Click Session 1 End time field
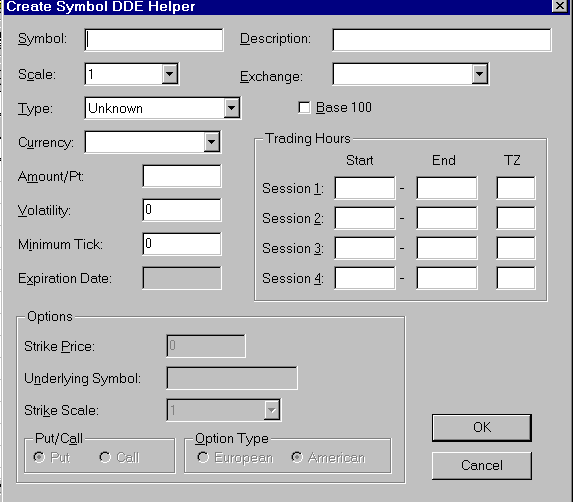Screen dimensions: 573x502 coord(447,188)
